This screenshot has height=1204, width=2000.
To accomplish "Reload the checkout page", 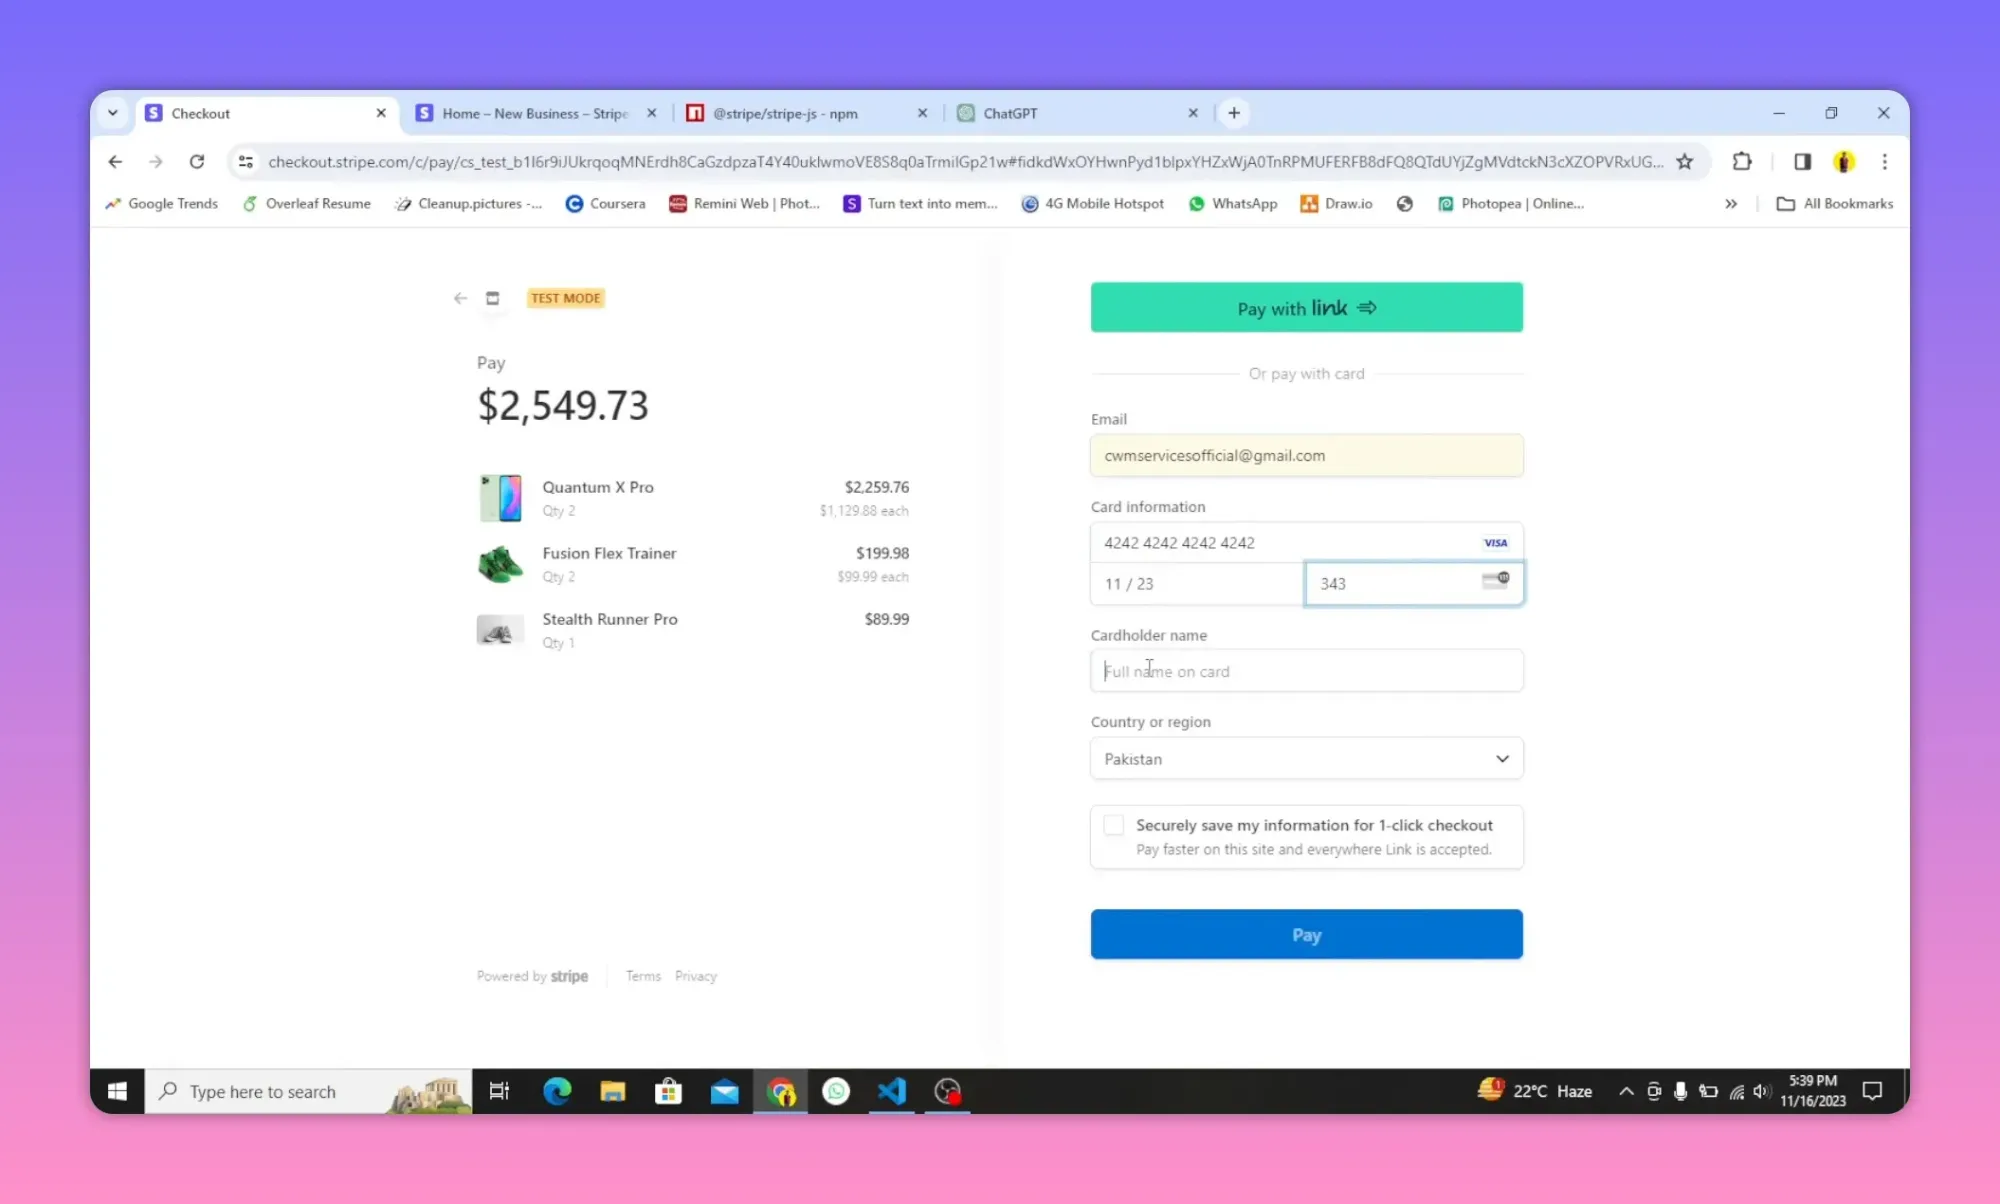I will coord(197,161).
